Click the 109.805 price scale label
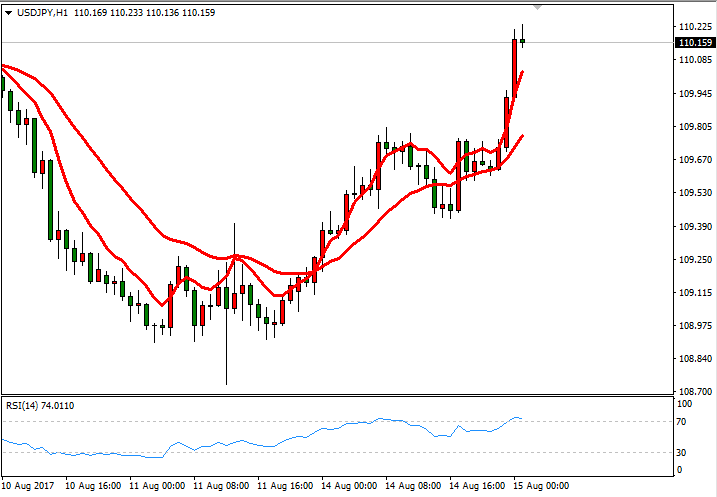The image size is (717, 497). (696, 127)
